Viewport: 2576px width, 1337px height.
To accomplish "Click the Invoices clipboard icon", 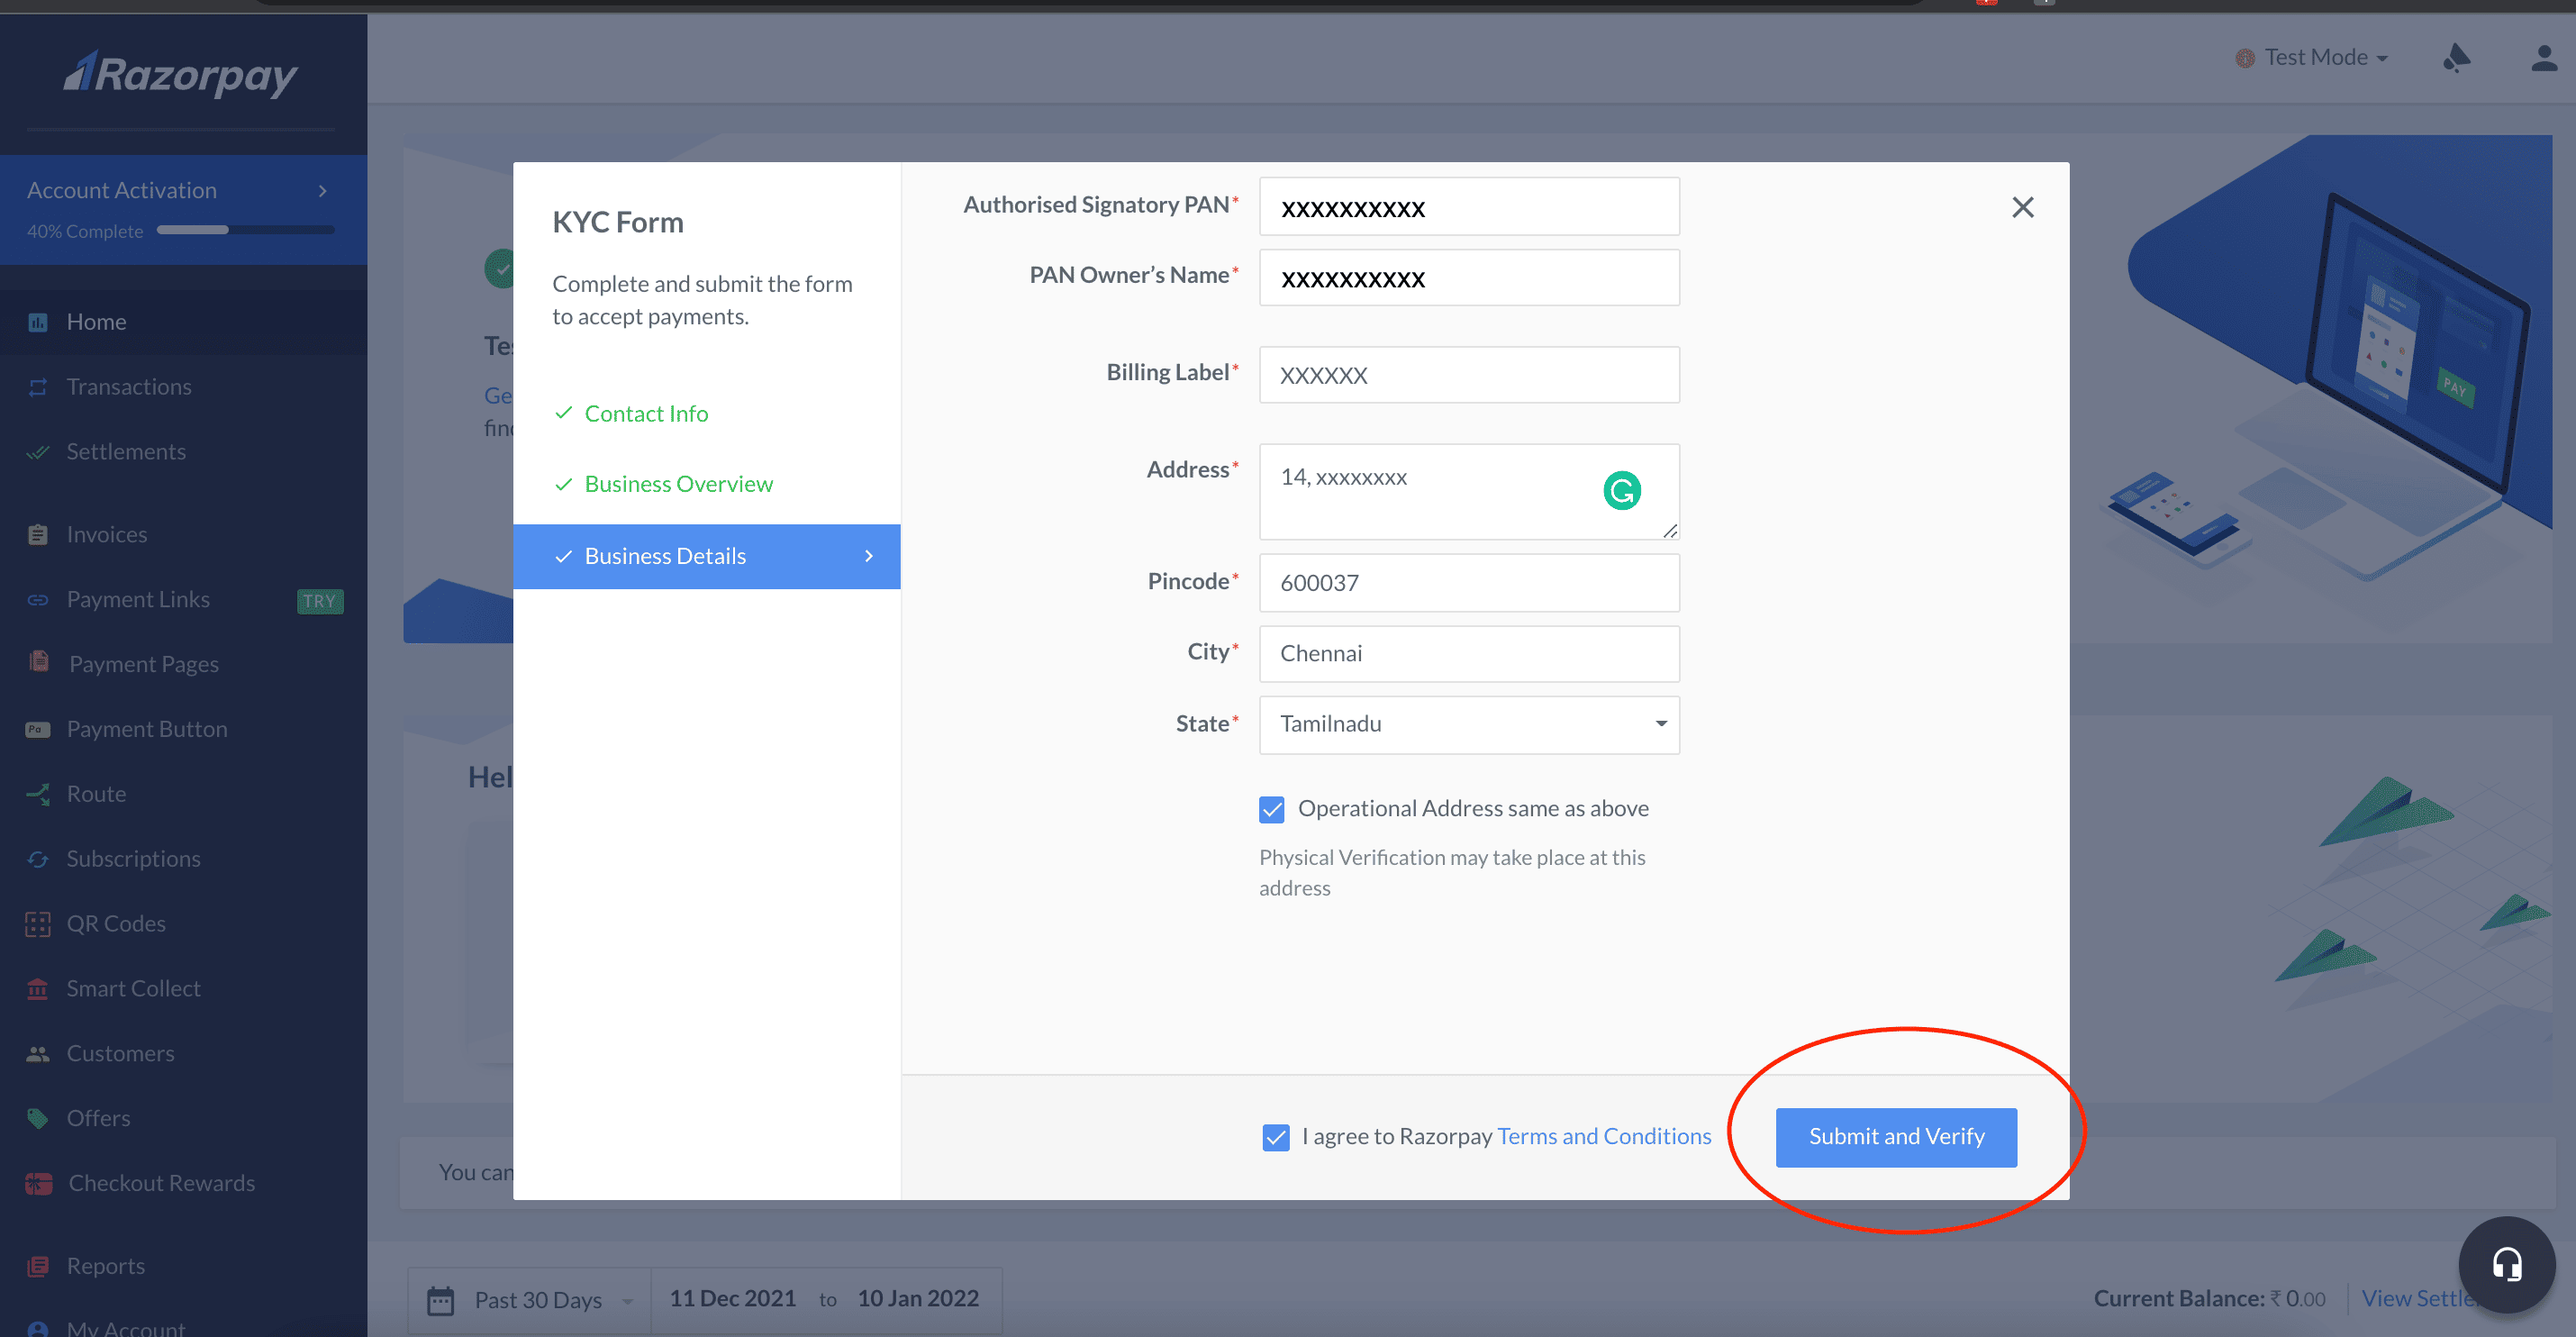I will [38, 535].
